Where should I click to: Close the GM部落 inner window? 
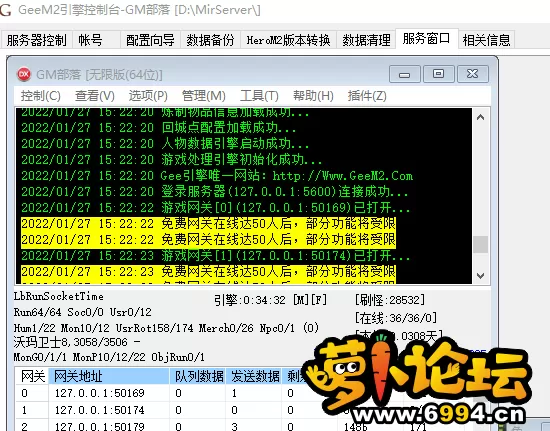click(472, 74)
